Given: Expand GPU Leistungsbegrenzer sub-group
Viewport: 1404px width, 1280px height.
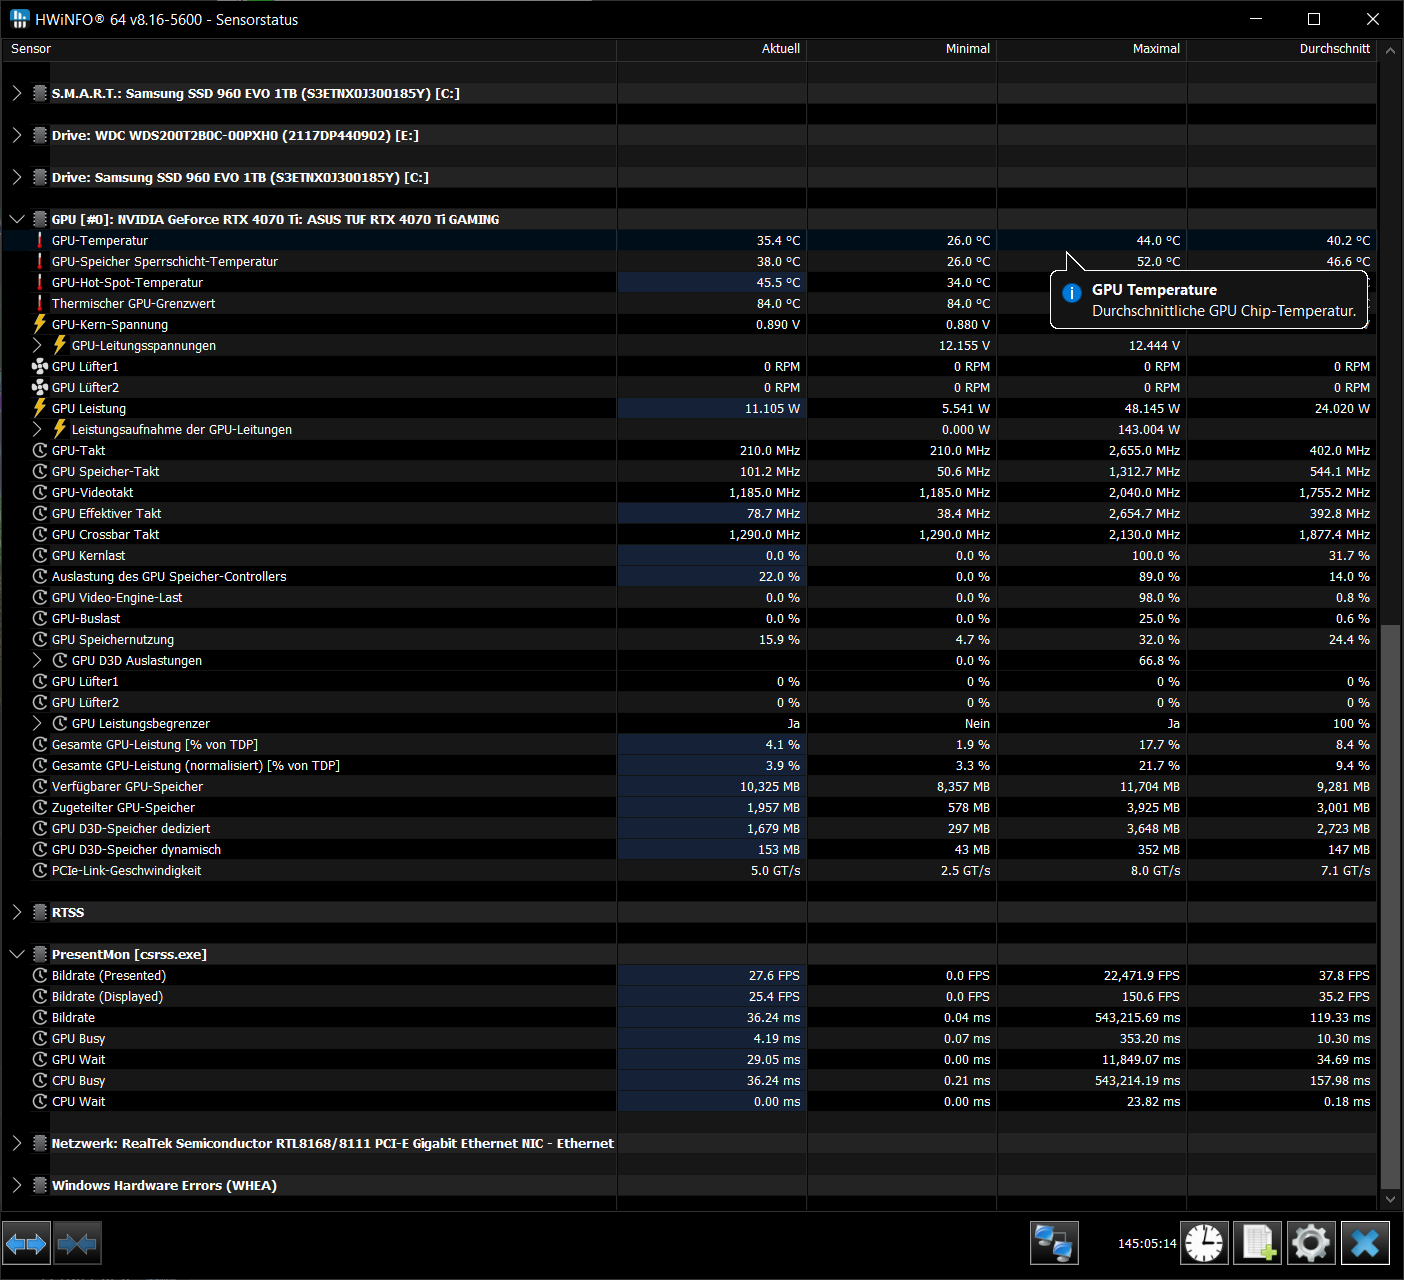Looking at the screenshot, I should point(38,724).
